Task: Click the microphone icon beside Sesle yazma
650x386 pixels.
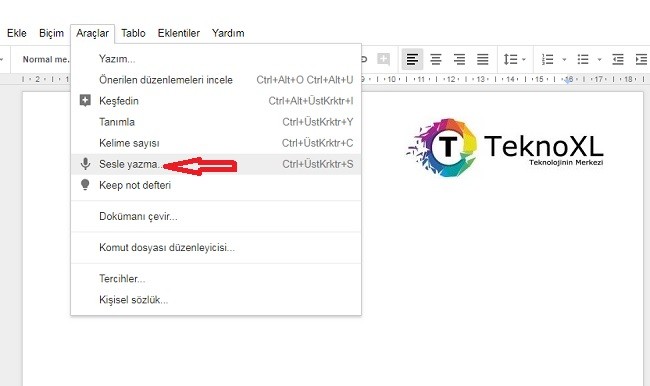Action: [85, 164]
